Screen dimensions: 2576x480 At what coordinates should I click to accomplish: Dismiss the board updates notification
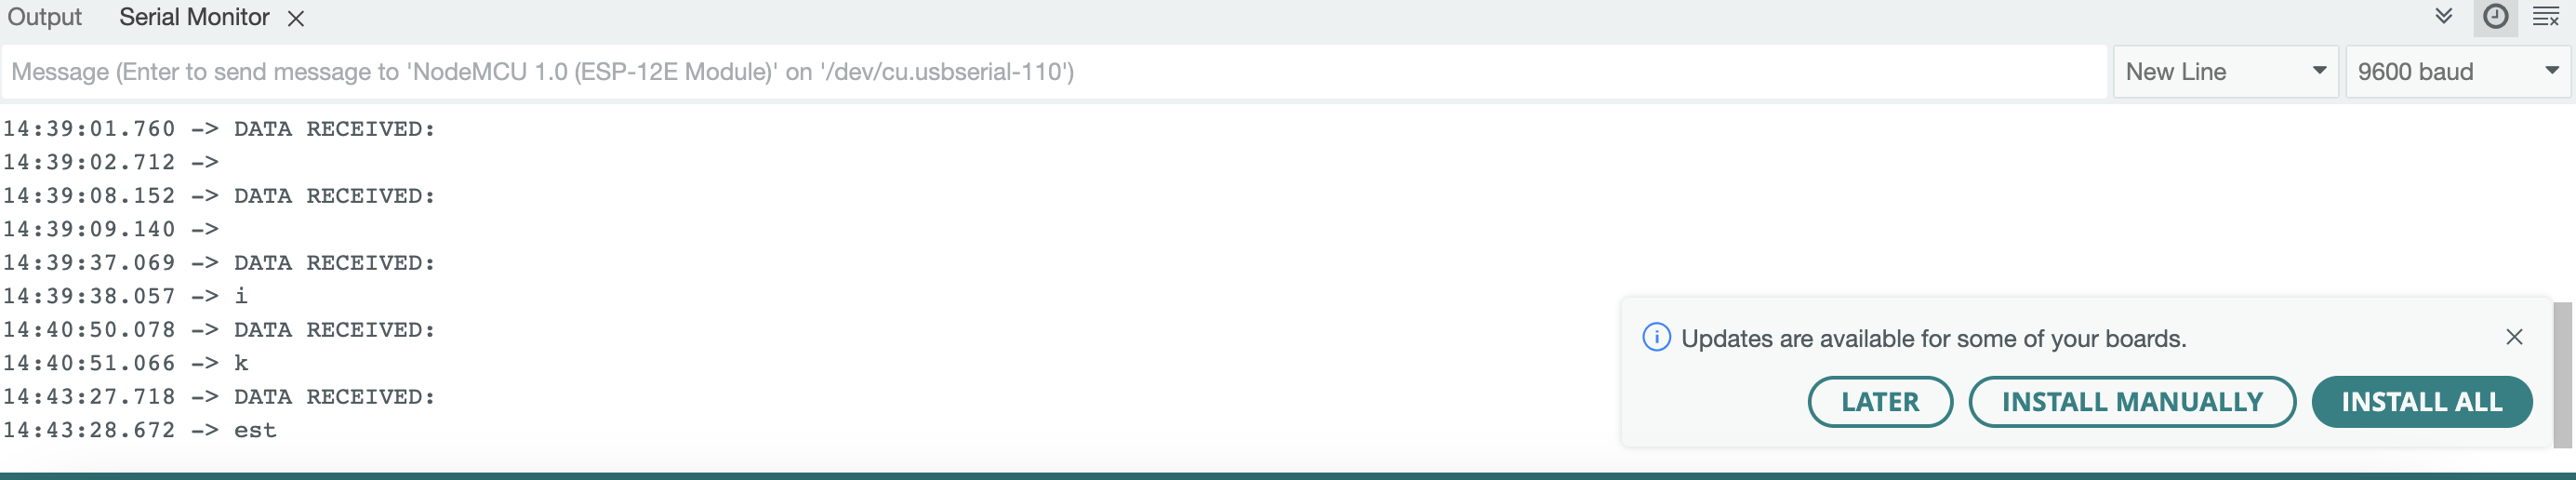pos(2514,337)
